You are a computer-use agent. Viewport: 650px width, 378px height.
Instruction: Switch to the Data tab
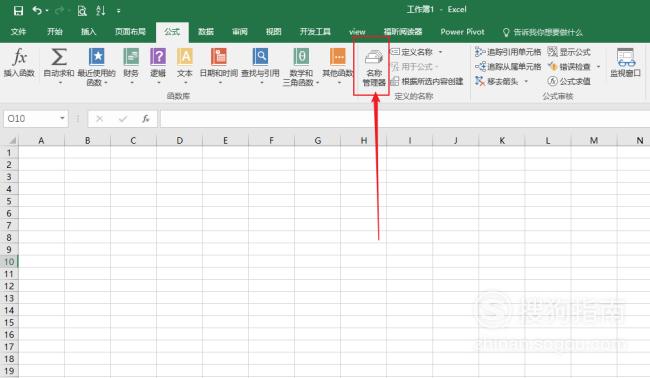coord(206,32)
